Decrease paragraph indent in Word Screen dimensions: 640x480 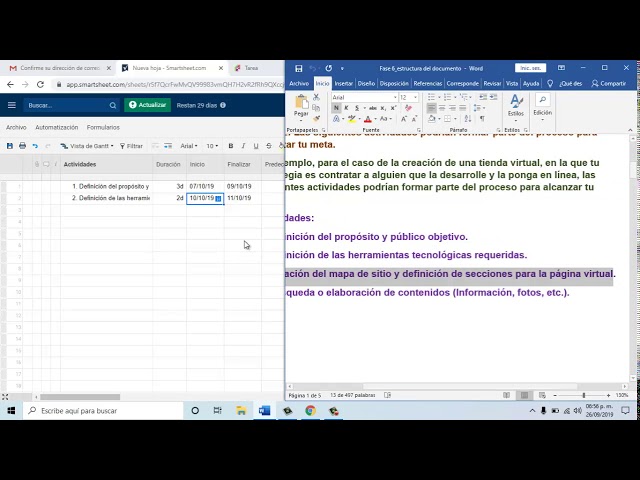(483, 97)
